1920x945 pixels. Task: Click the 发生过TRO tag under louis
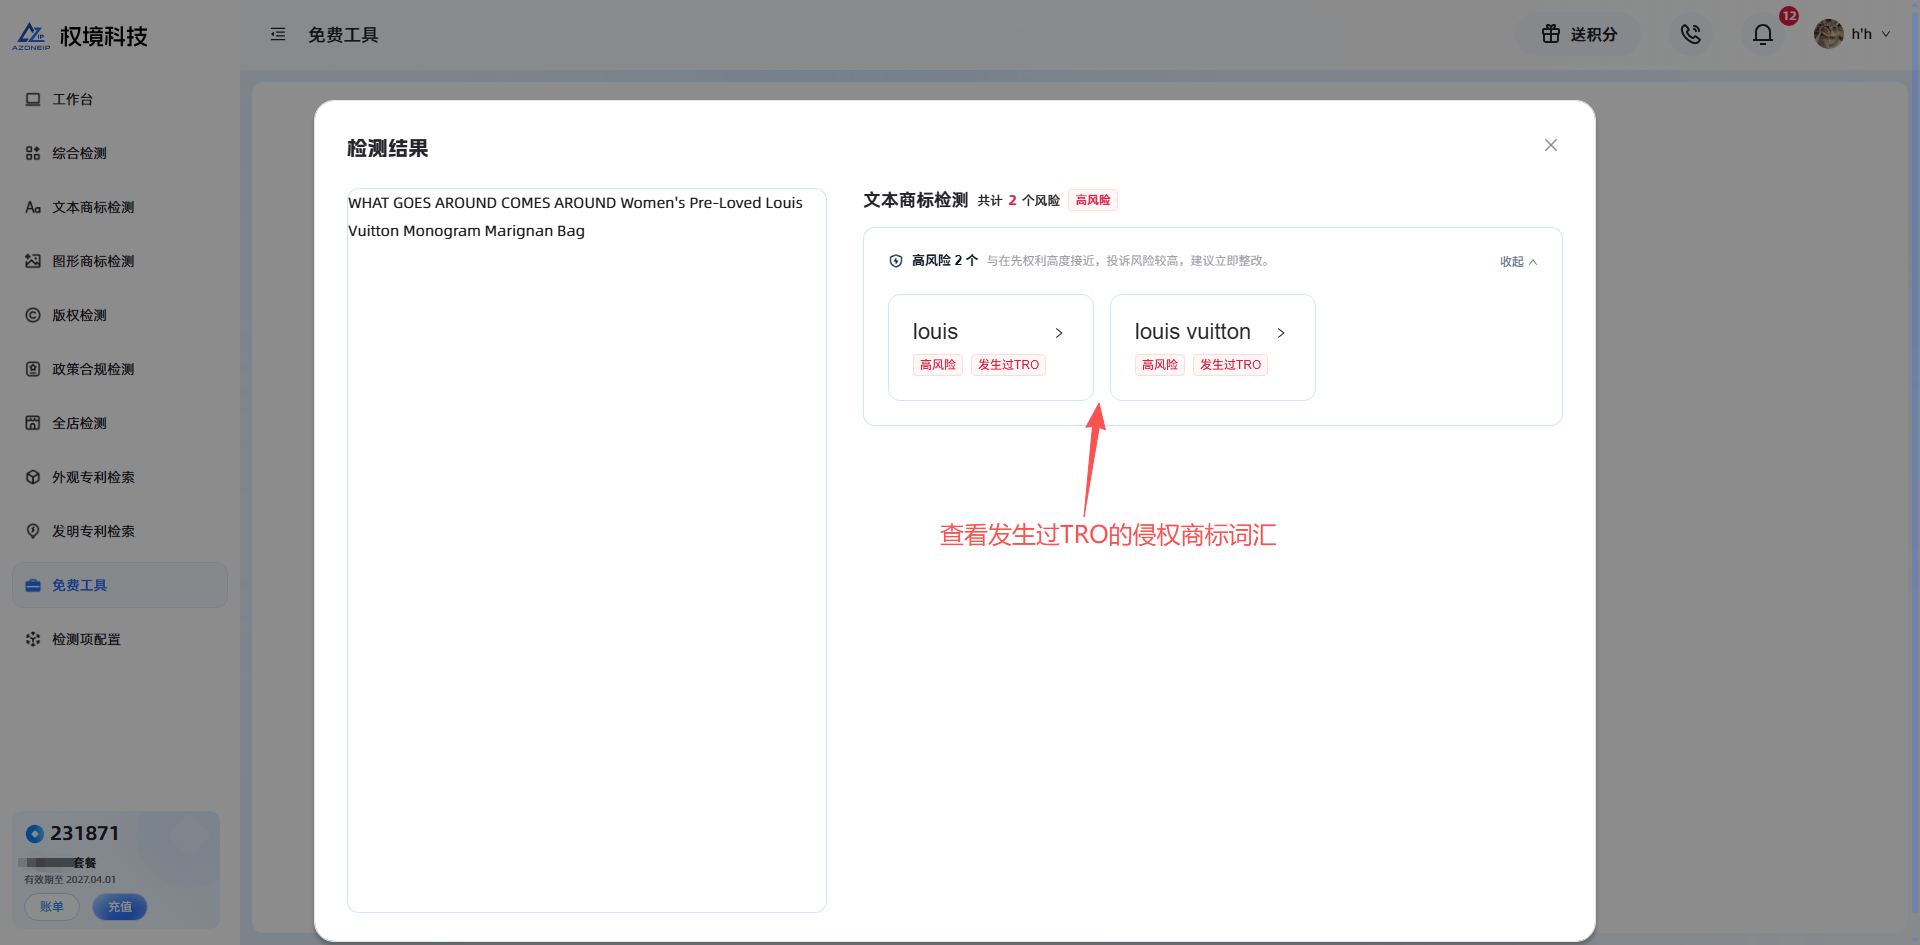point(1008,365)
